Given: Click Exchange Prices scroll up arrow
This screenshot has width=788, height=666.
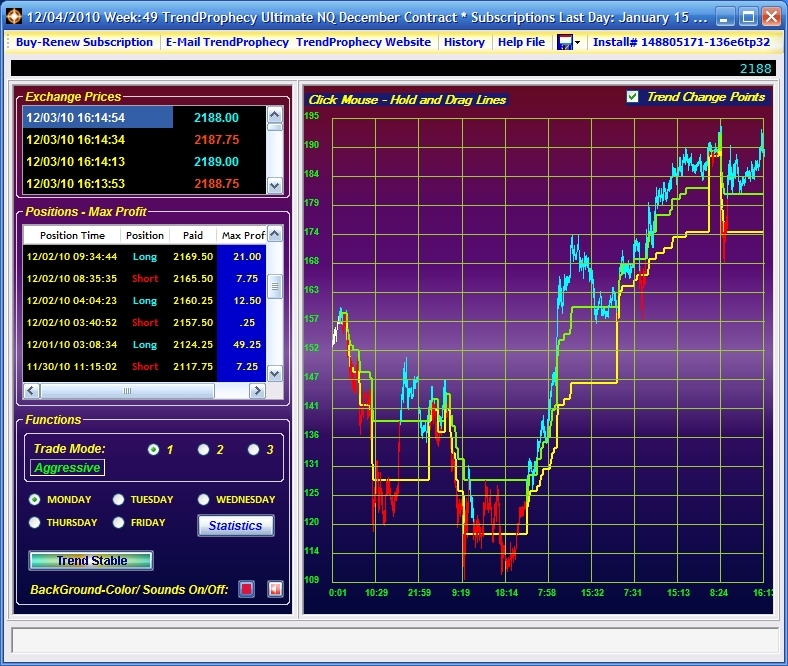Looking at the screenshot, I should [x=274, y=115].
